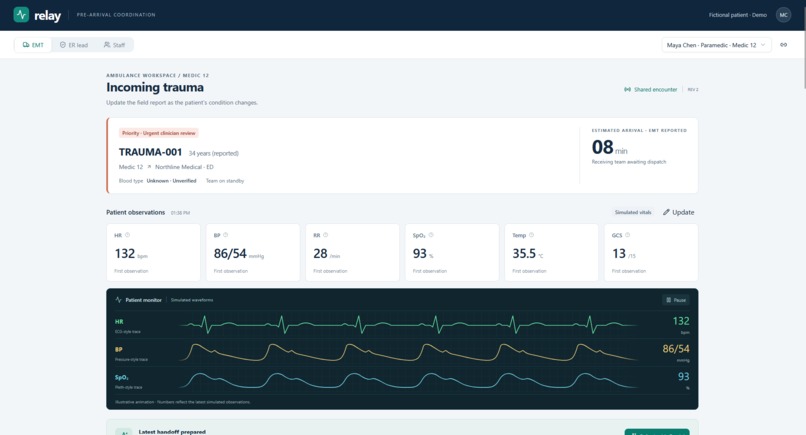Click the link icon beside user selector

(783, 45)
